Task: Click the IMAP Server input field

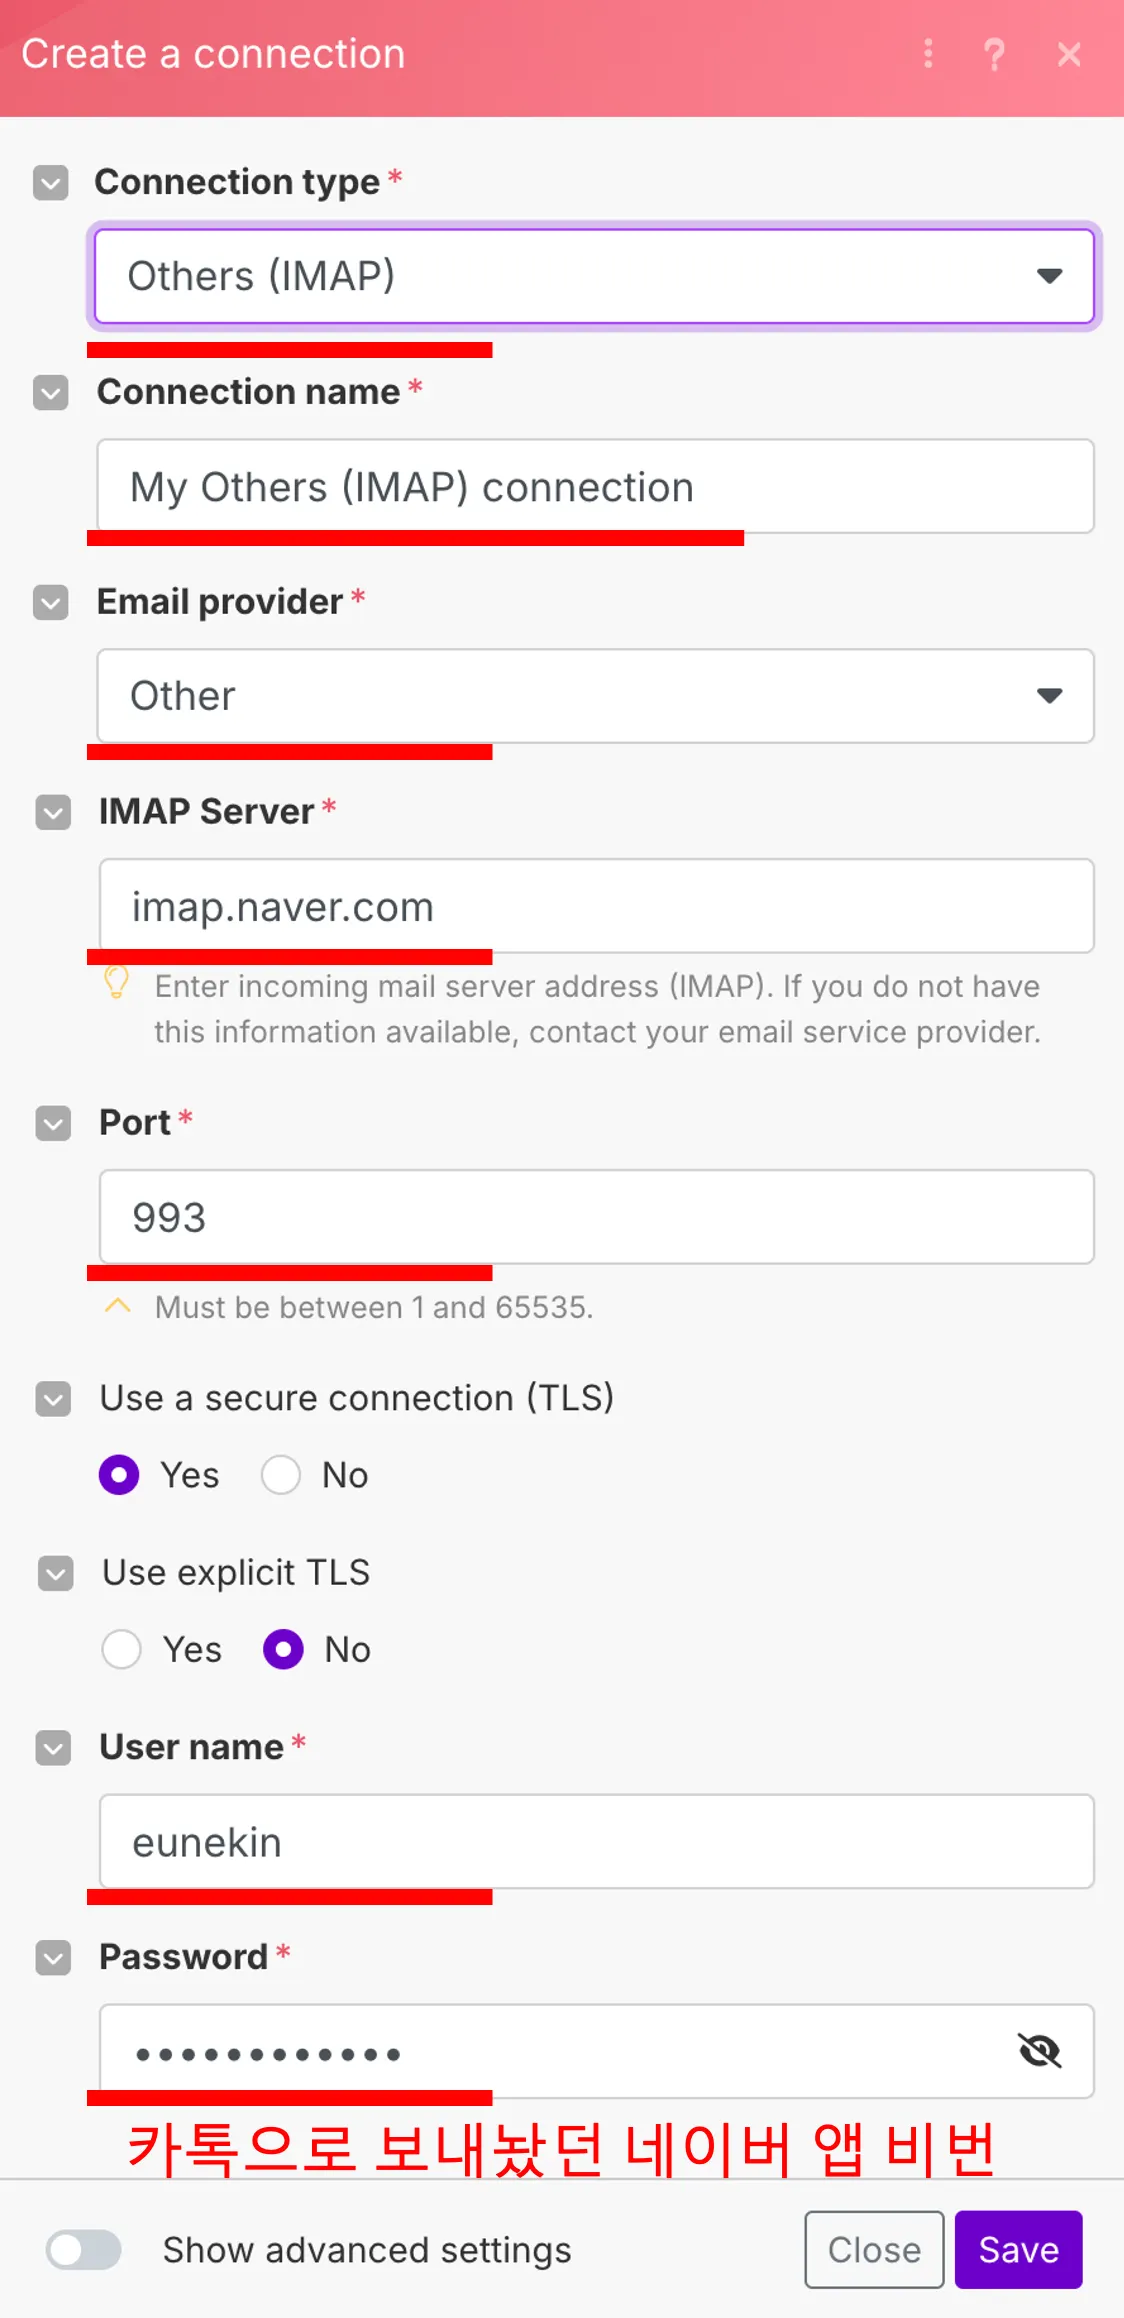Action: [x=596, y=907]
